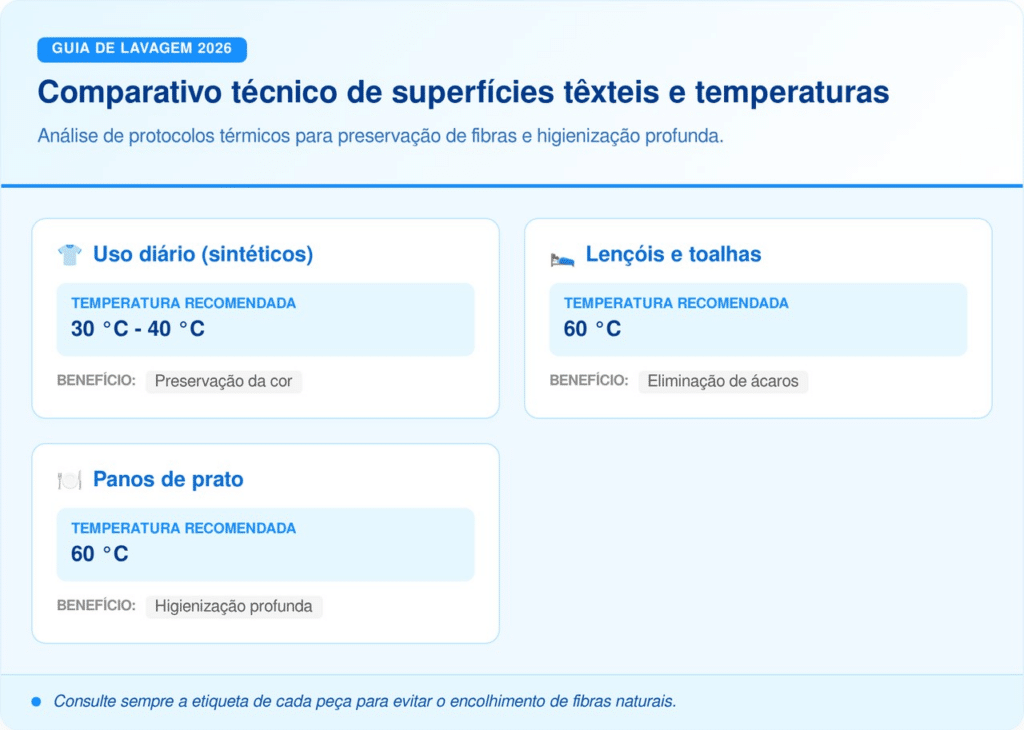Open the Uso diário (sintéticos) heading

203,255
